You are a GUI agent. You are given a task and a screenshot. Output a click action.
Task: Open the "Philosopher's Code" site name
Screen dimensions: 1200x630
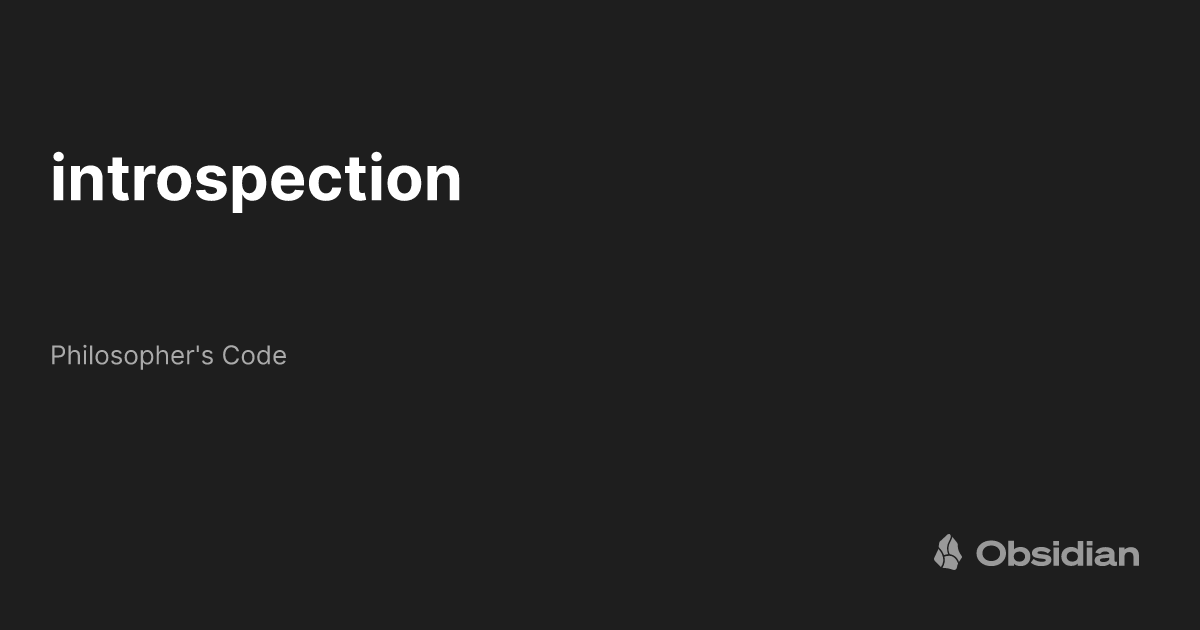168,356
